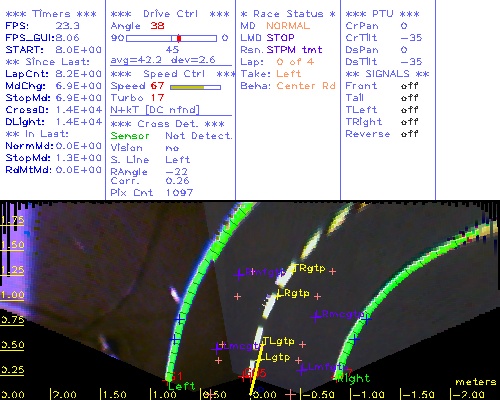Click the green Right lane label

(x=354, y=378)
